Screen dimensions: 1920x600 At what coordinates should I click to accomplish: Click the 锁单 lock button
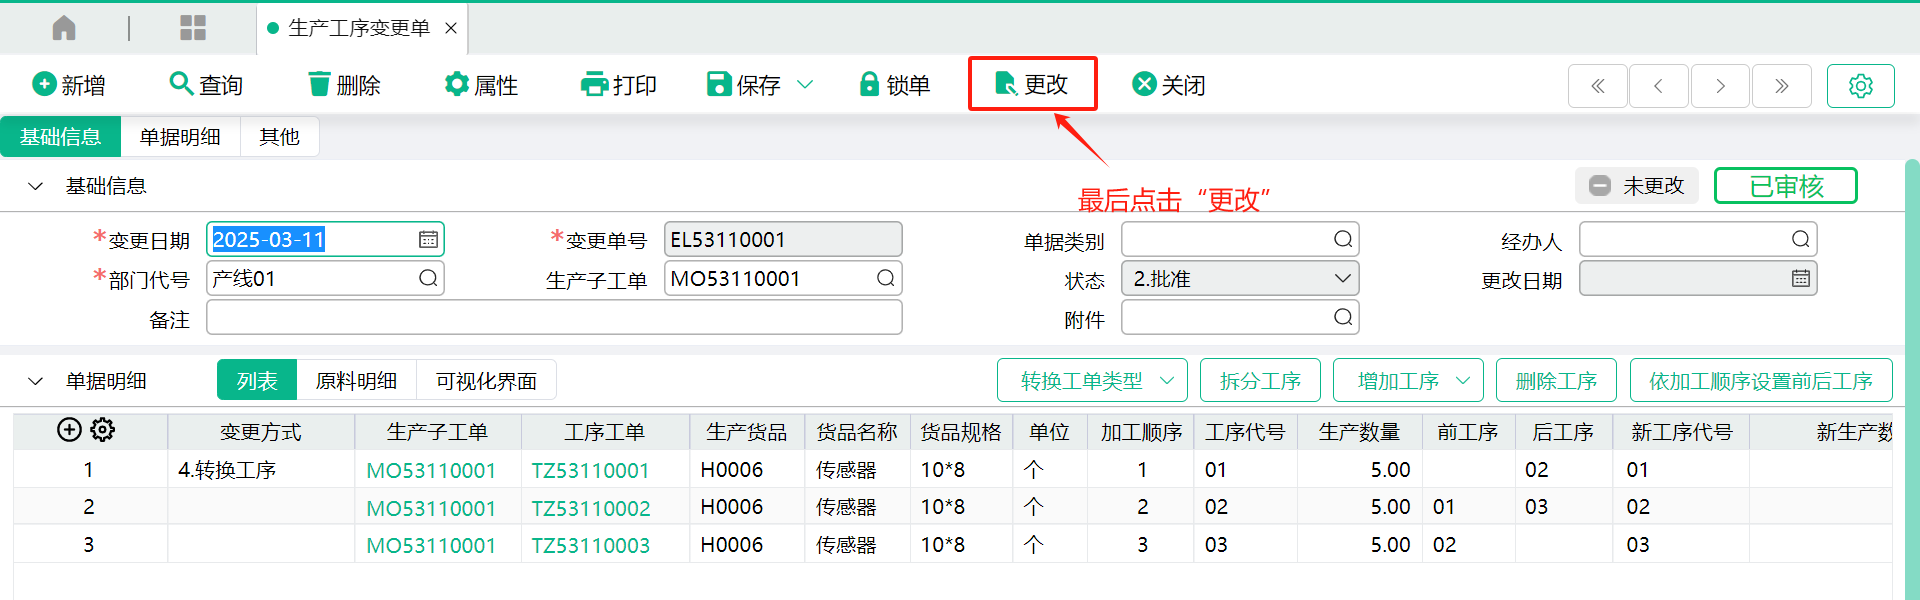click(894, 85)
